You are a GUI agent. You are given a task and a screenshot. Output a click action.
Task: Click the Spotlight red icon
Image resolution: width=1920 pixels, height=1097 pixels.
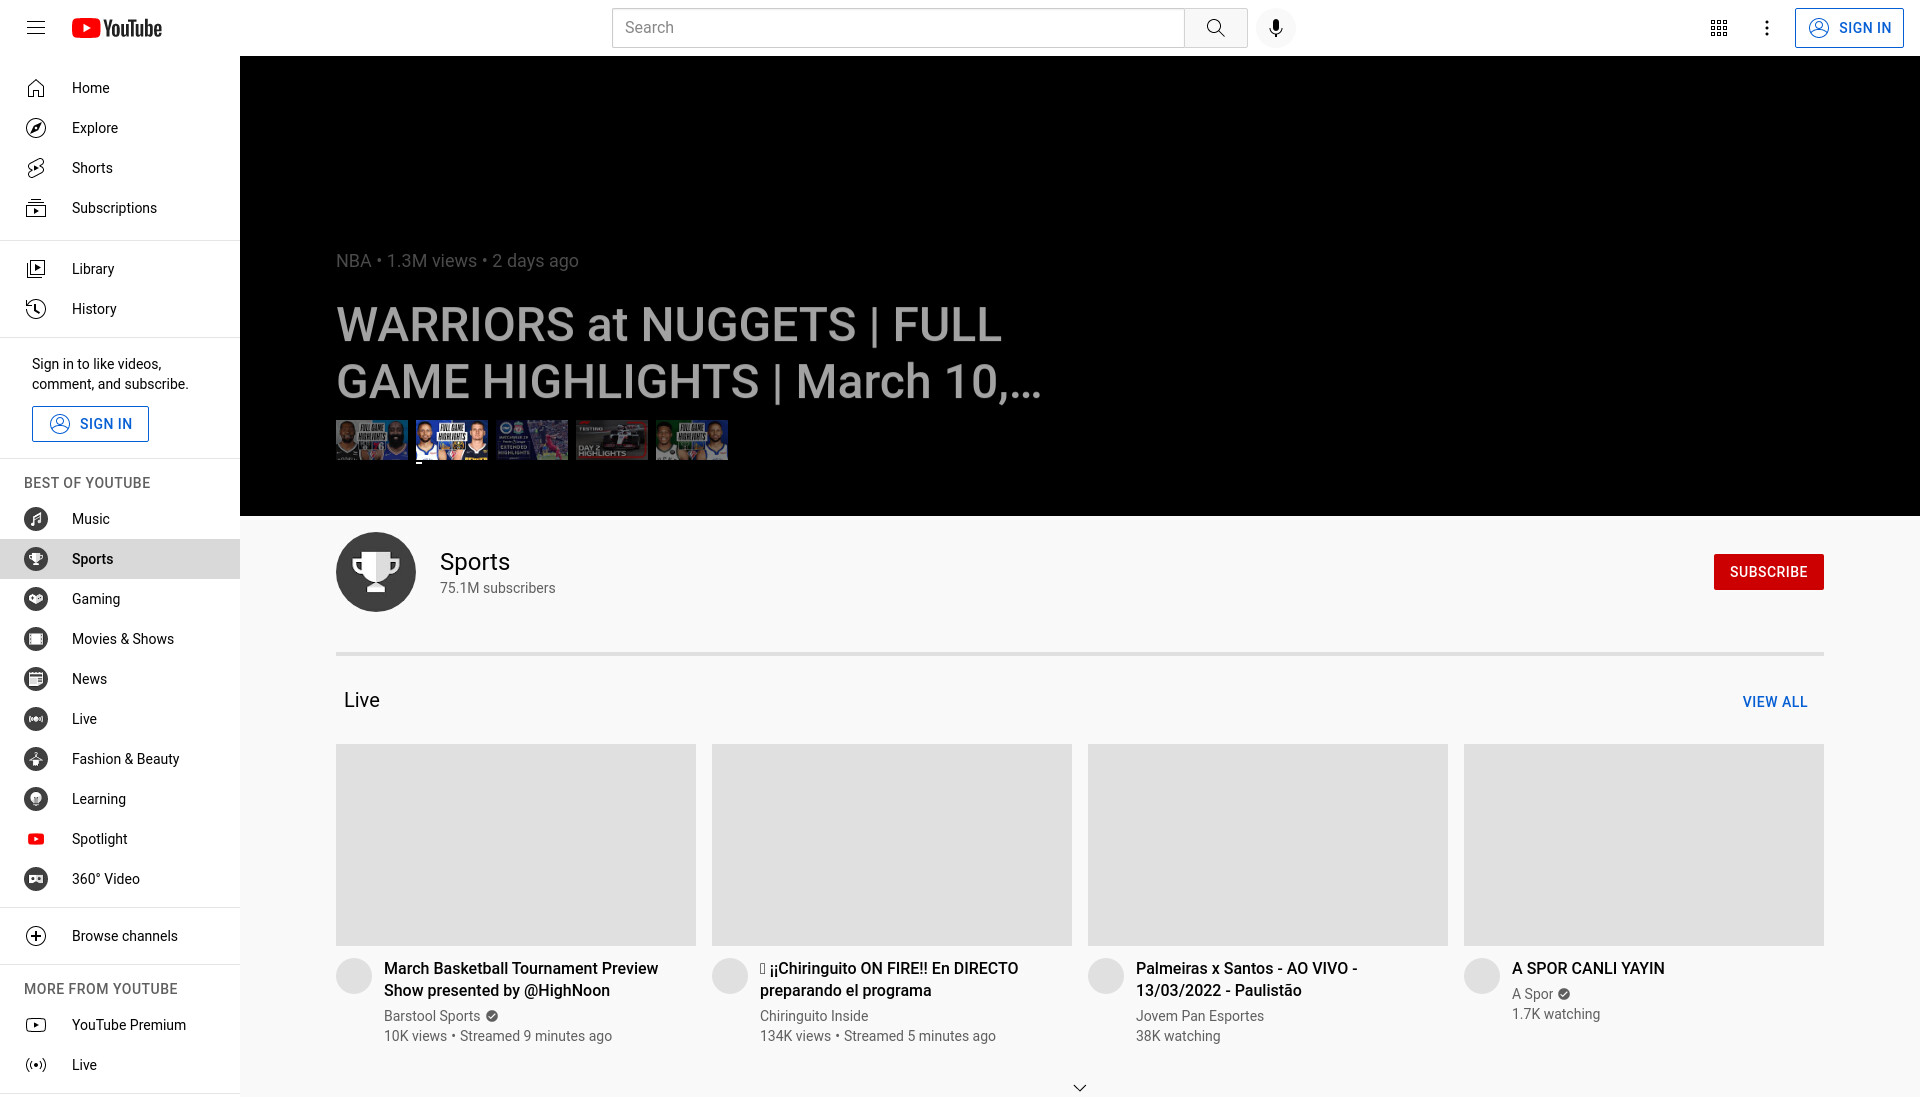[36, 839]
